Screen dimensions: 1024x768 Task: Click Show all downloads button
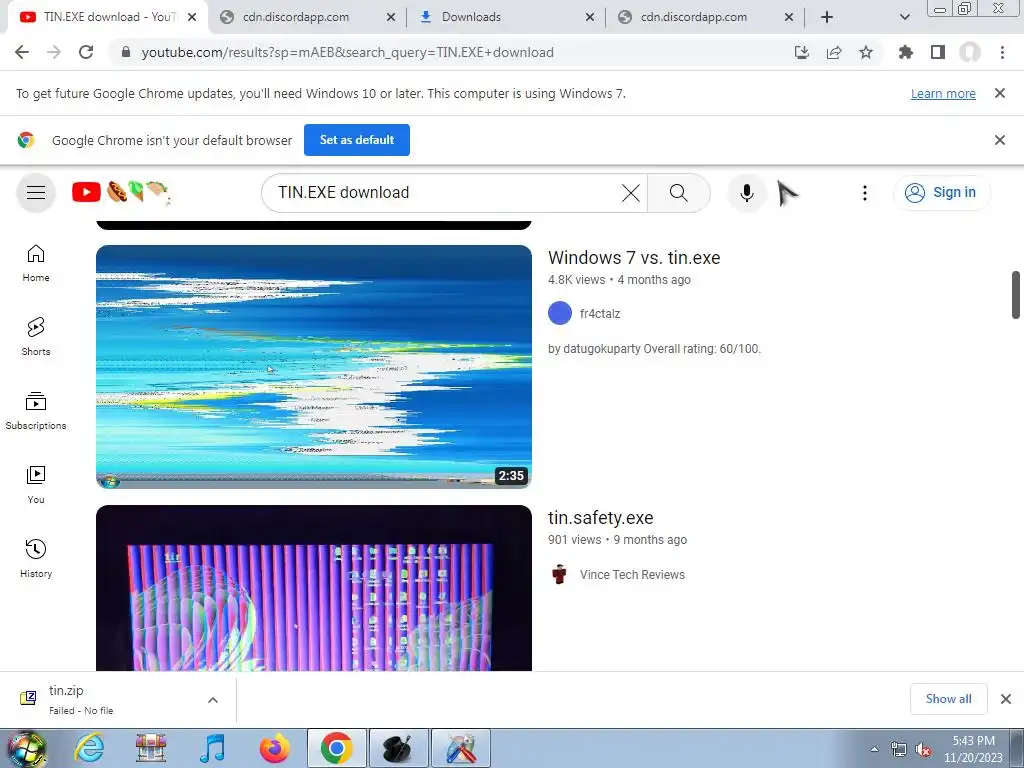click(x=948, y=699)
